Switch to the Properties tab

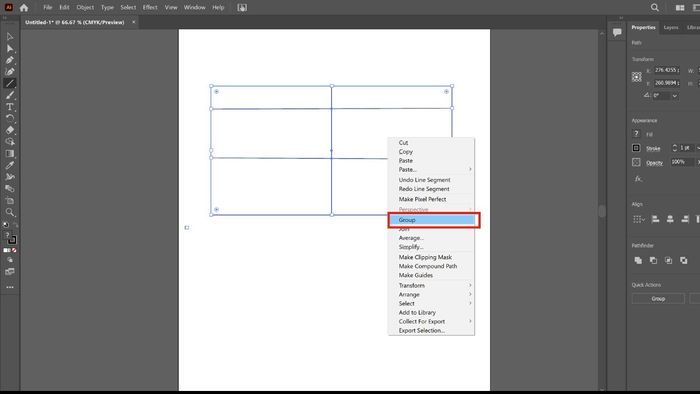[x=643, y=28]
